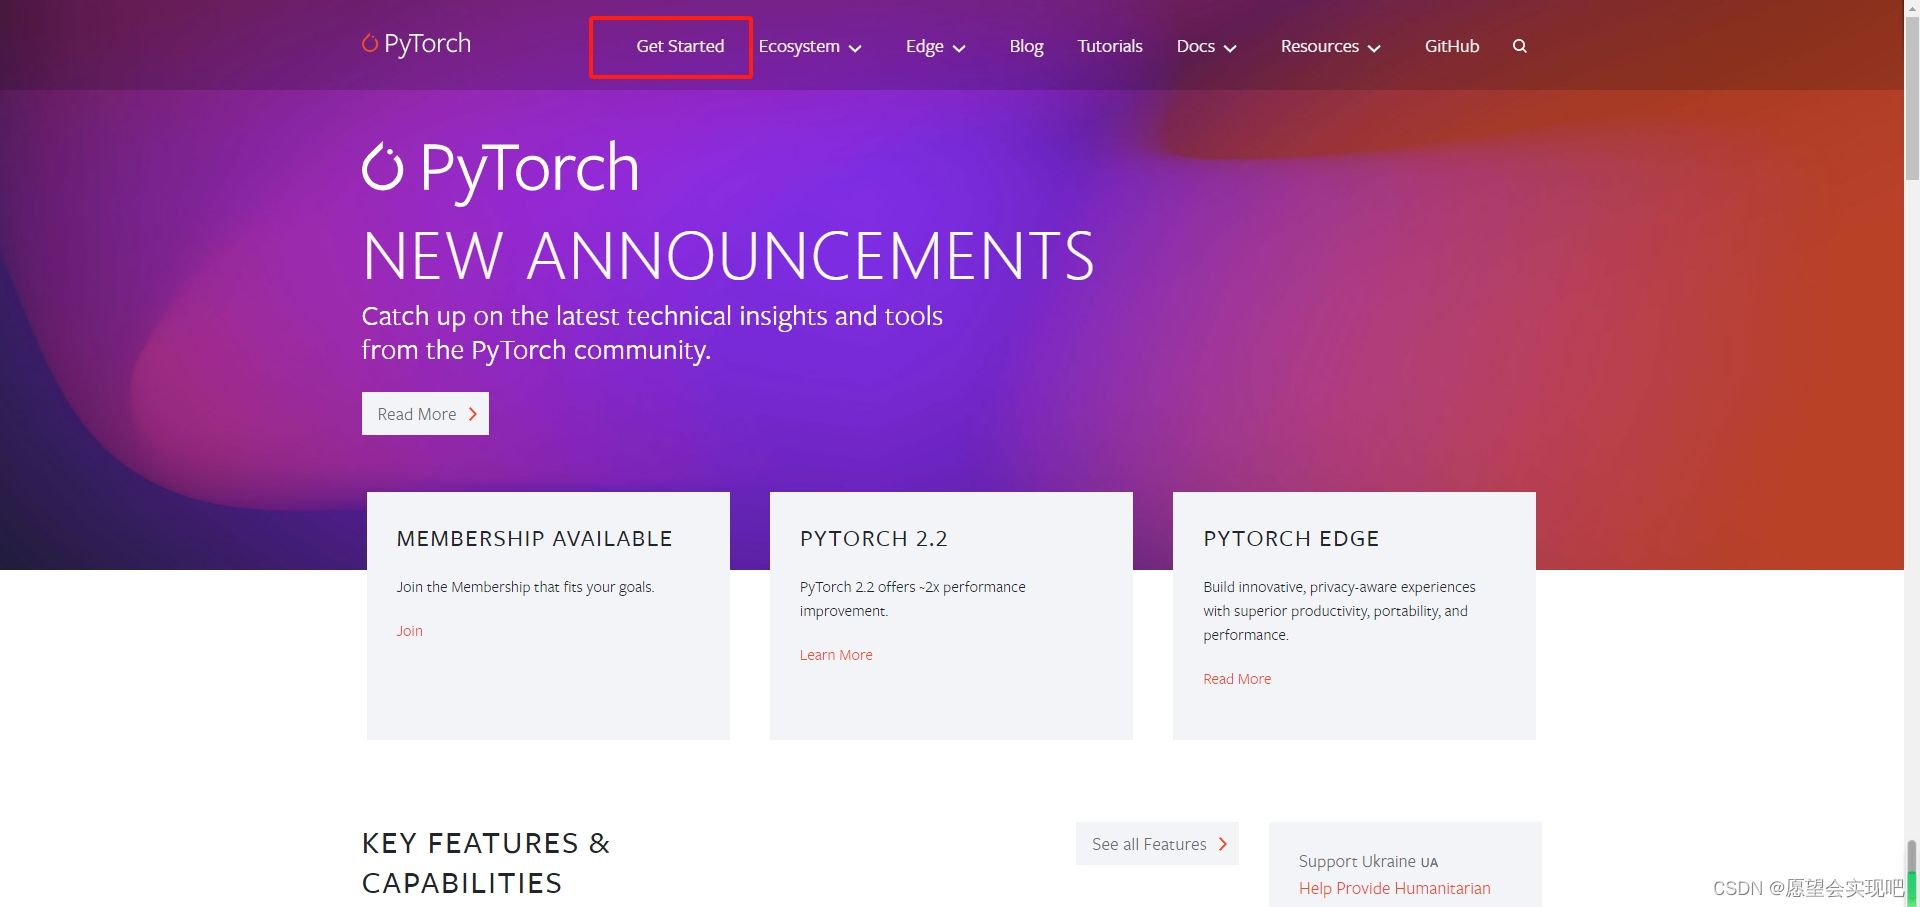This screenshot has width=1920, height=907.
Task: Expand the Ecosystem dropdown
Action: tap(855, 47)
